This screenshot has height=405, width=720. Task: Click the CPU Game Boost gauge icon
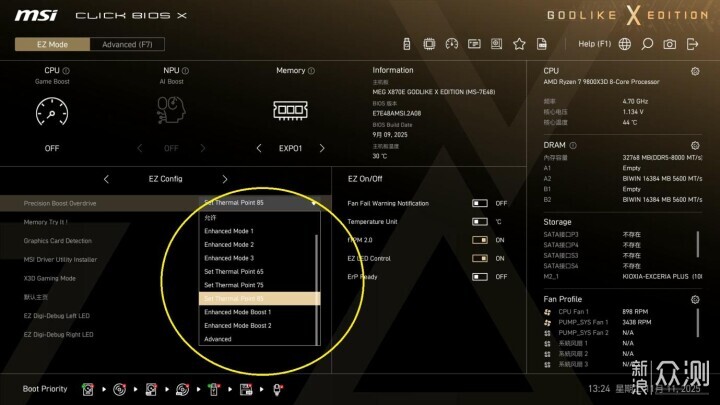click(x=52, y=111)
